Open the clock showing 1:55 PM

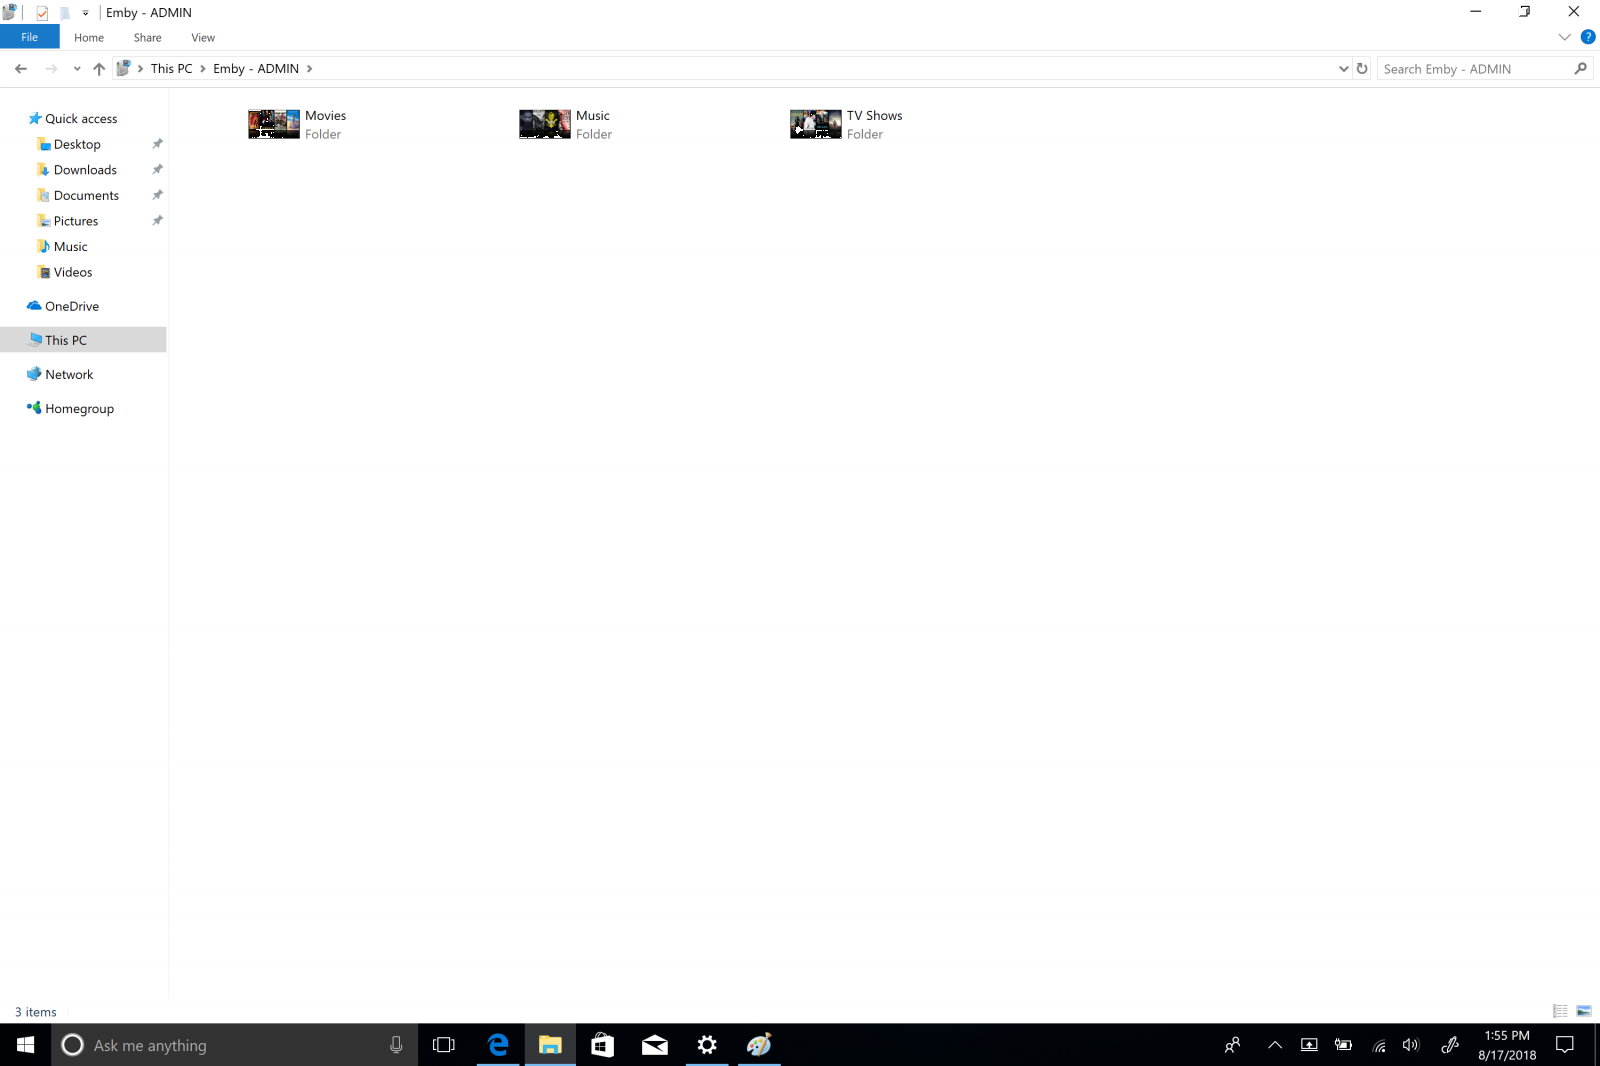(x=1507, y=1045)
